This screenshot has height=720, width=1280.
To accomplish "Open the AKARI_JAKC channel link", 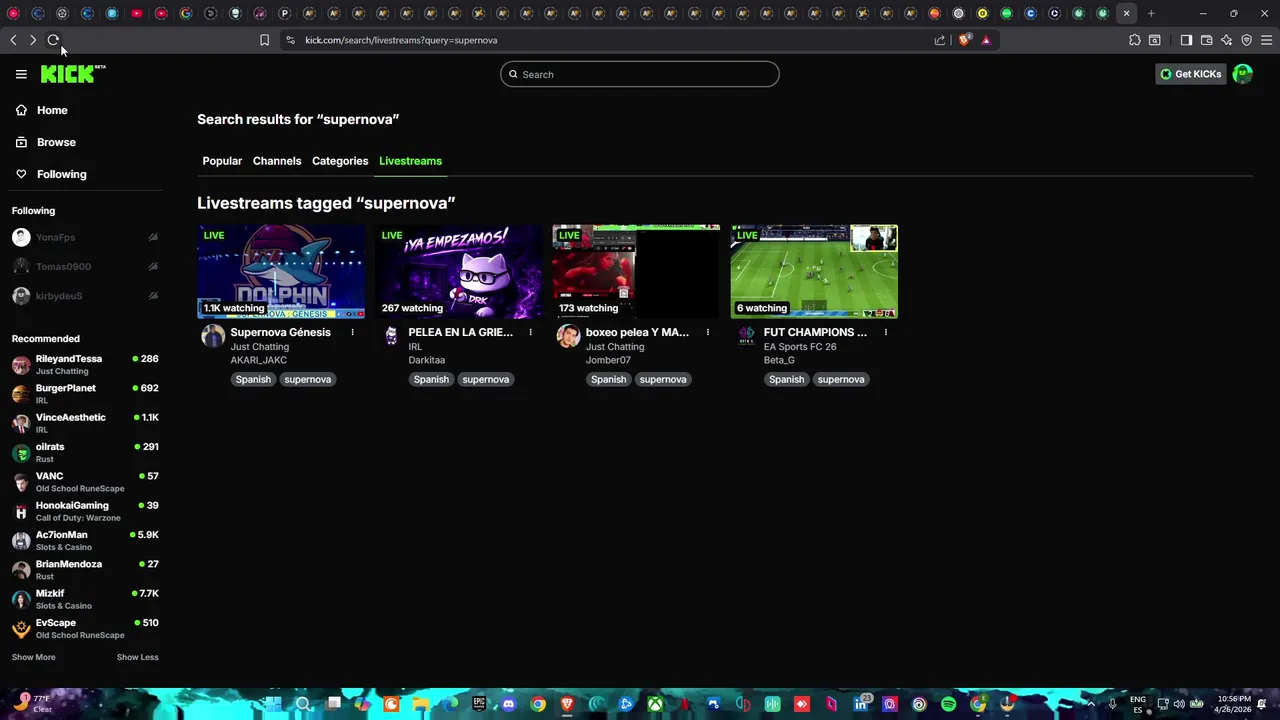I will (258, 360).
